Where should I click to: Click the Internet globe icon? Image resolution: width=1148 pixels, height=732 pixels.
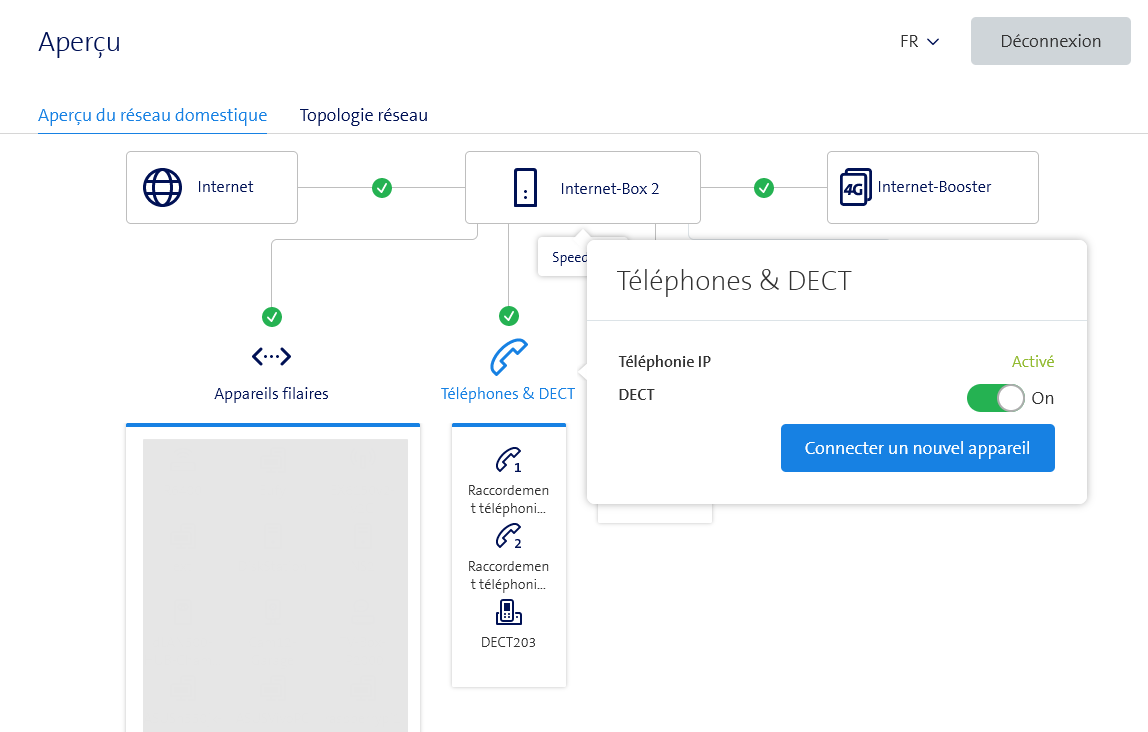point(162,187)
